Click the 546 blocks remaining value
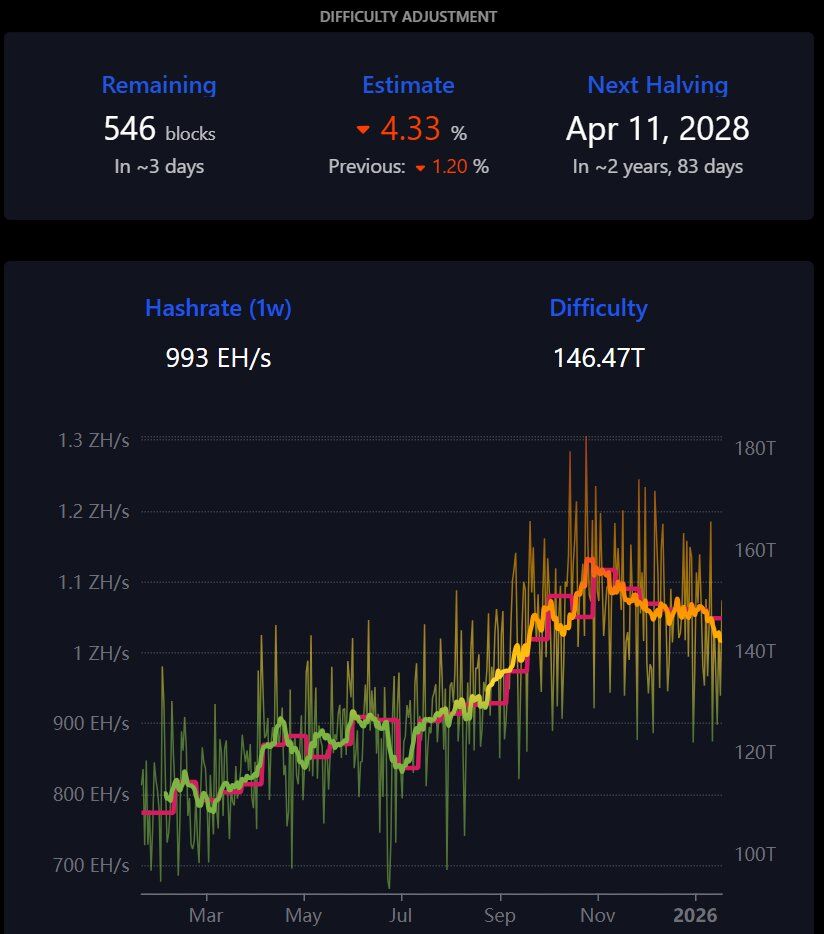Viewport: 824px width, 934px height. point(159,130)
